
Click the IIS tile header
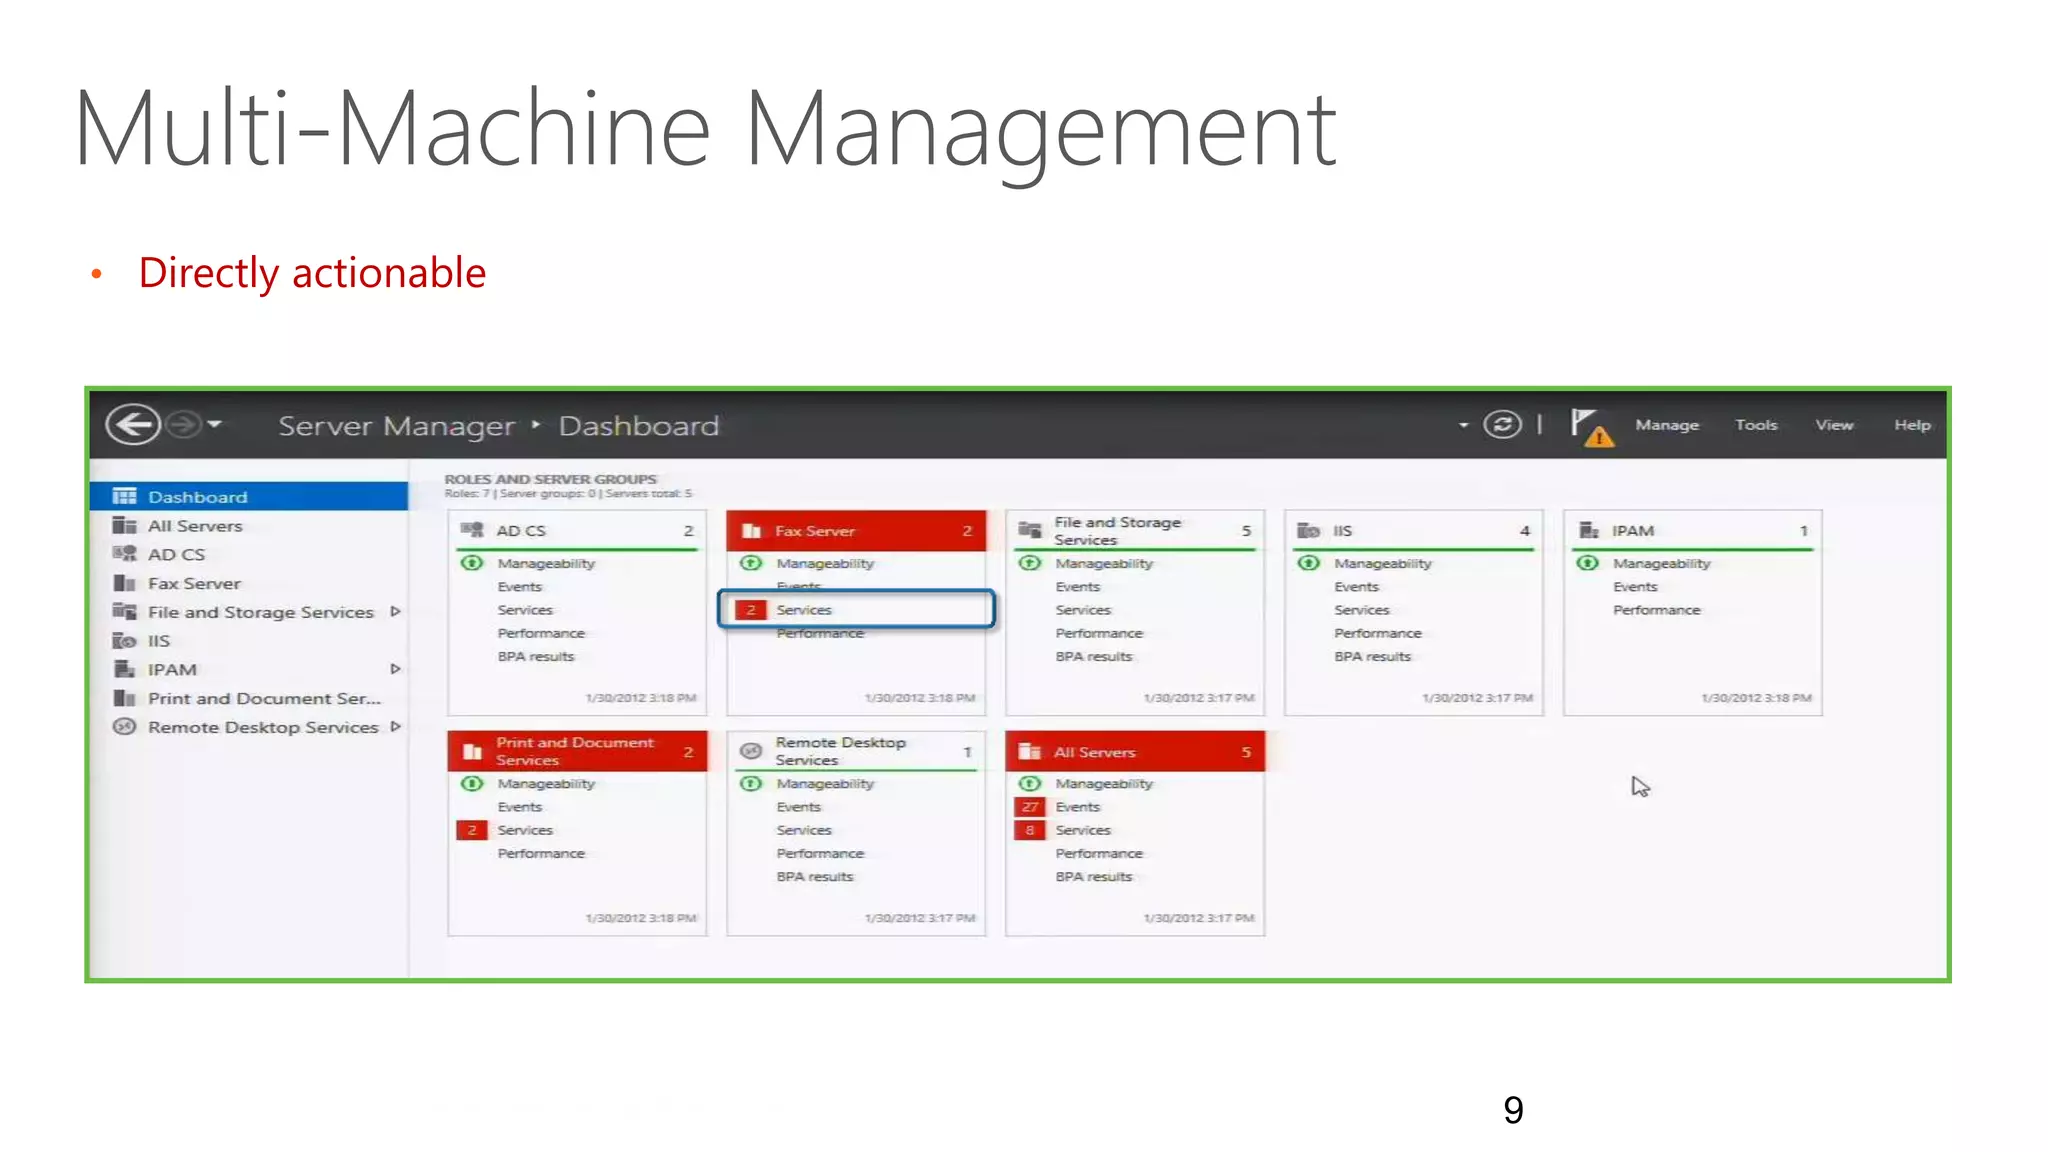pyautogui.click(x=1413, y=531)
